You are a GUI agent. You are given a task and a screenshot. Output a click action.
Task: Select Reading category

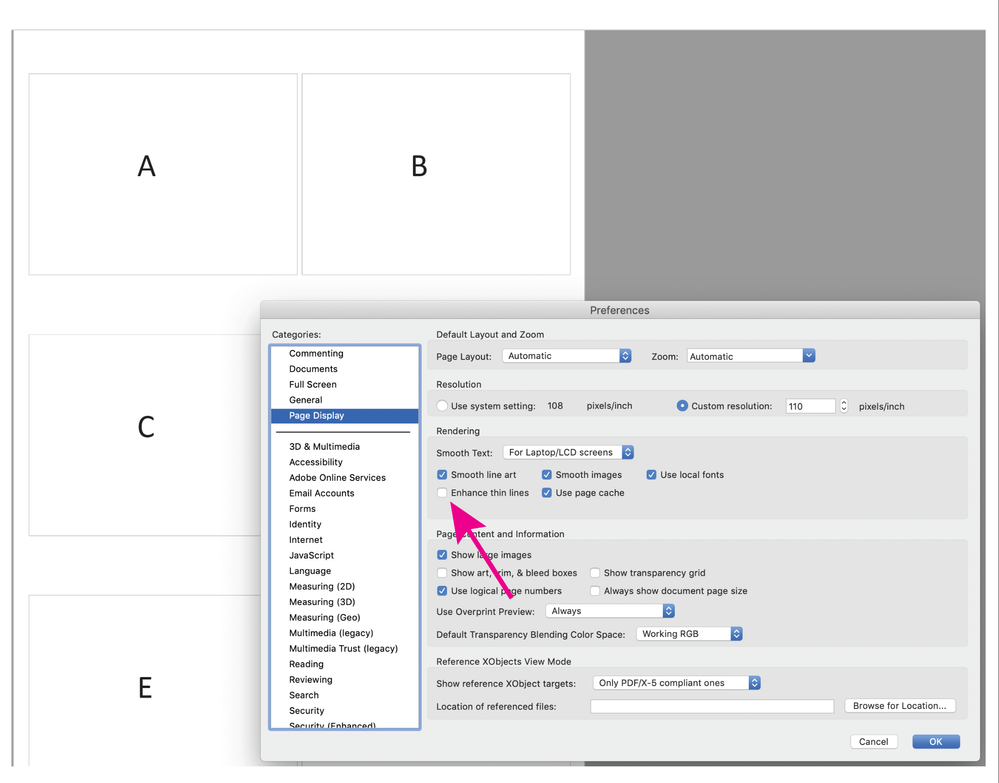pyautogui.click(x=345, y=664)
